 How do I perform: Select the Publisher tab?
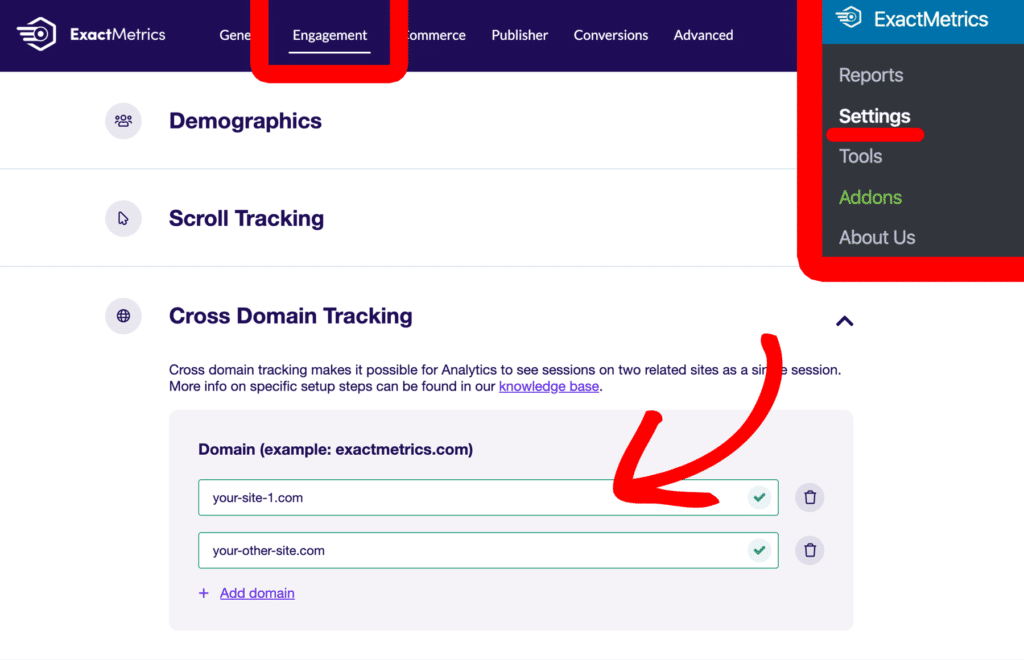pyautogui.click(x=519, y=35)
